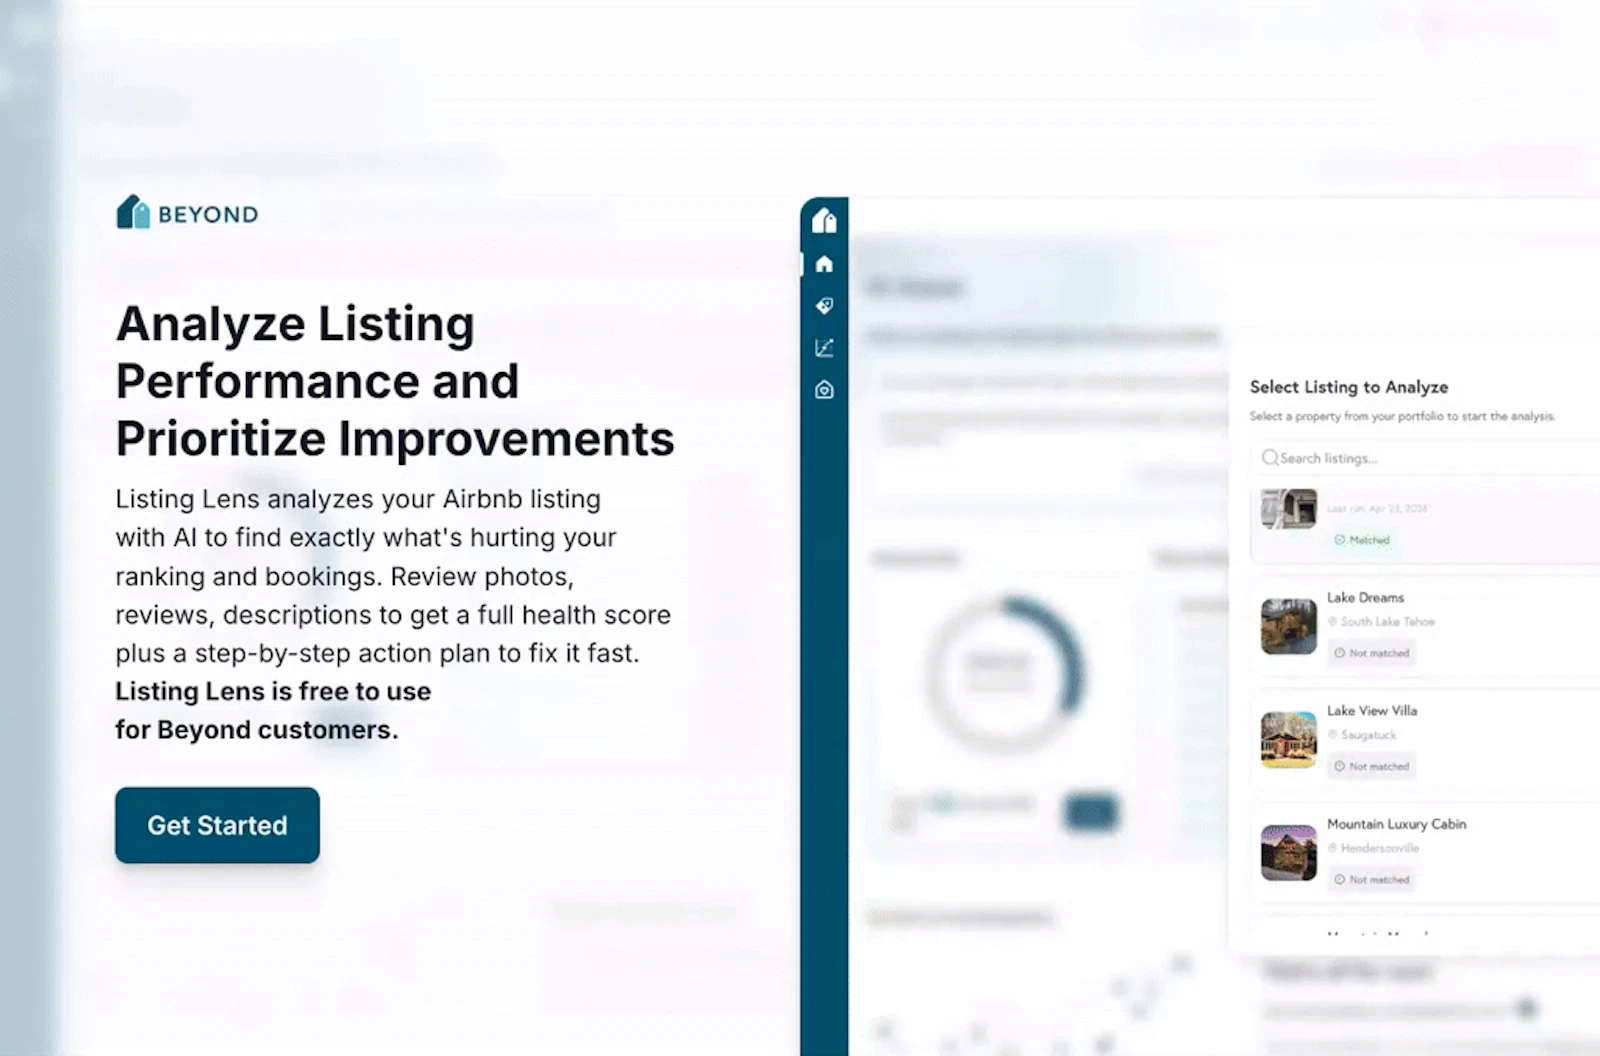Click the Get Started button
This screenshot has width=1600, height=1056.
217,825
